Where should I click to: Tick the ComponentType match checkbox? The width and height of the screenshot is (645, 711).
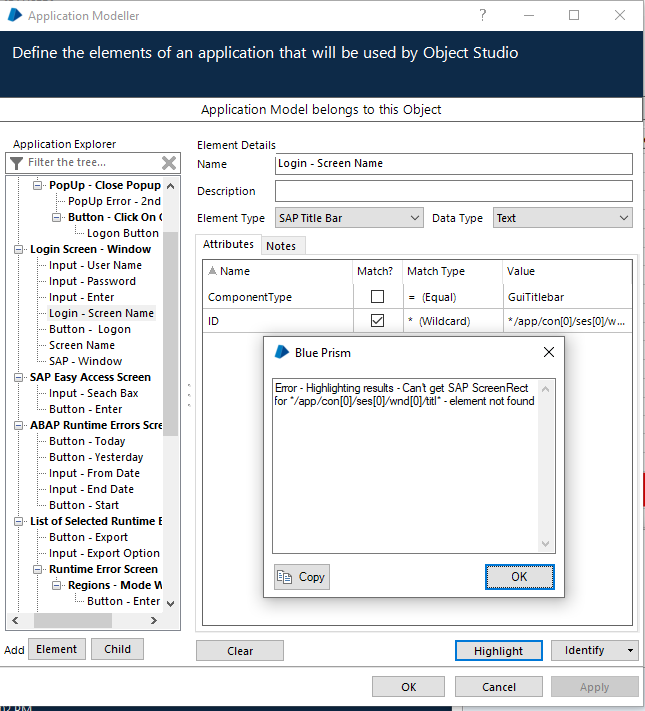point(377,297)
